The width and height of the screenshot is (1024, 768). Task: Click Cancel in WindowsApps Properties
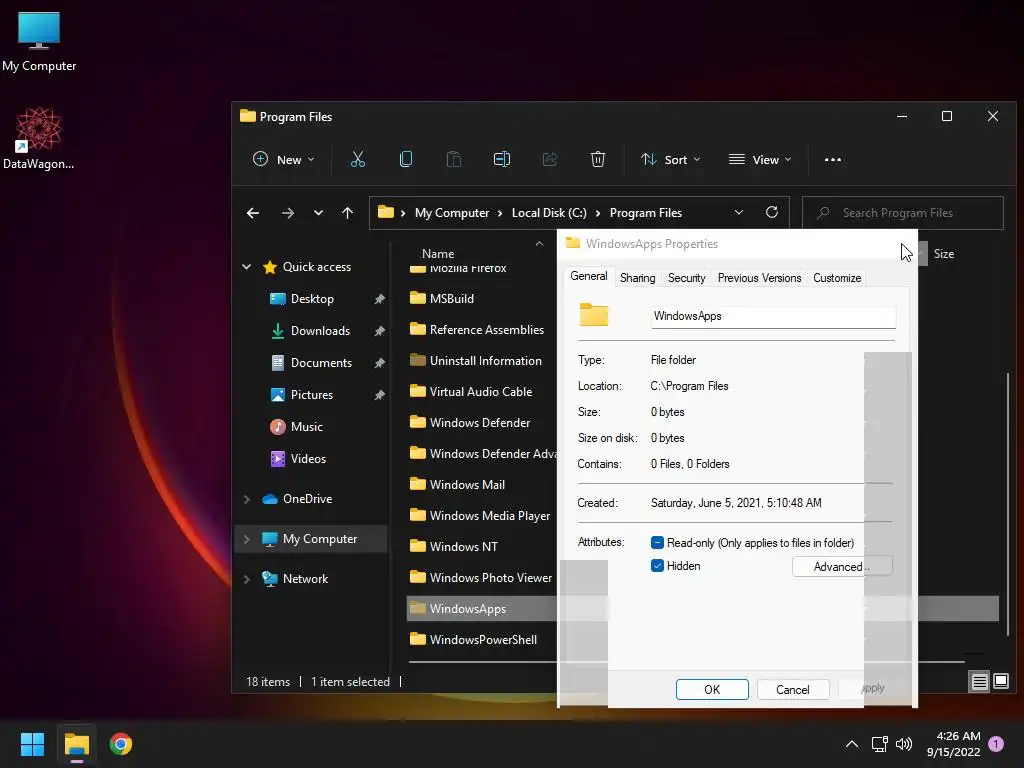(x=793, y=690)
